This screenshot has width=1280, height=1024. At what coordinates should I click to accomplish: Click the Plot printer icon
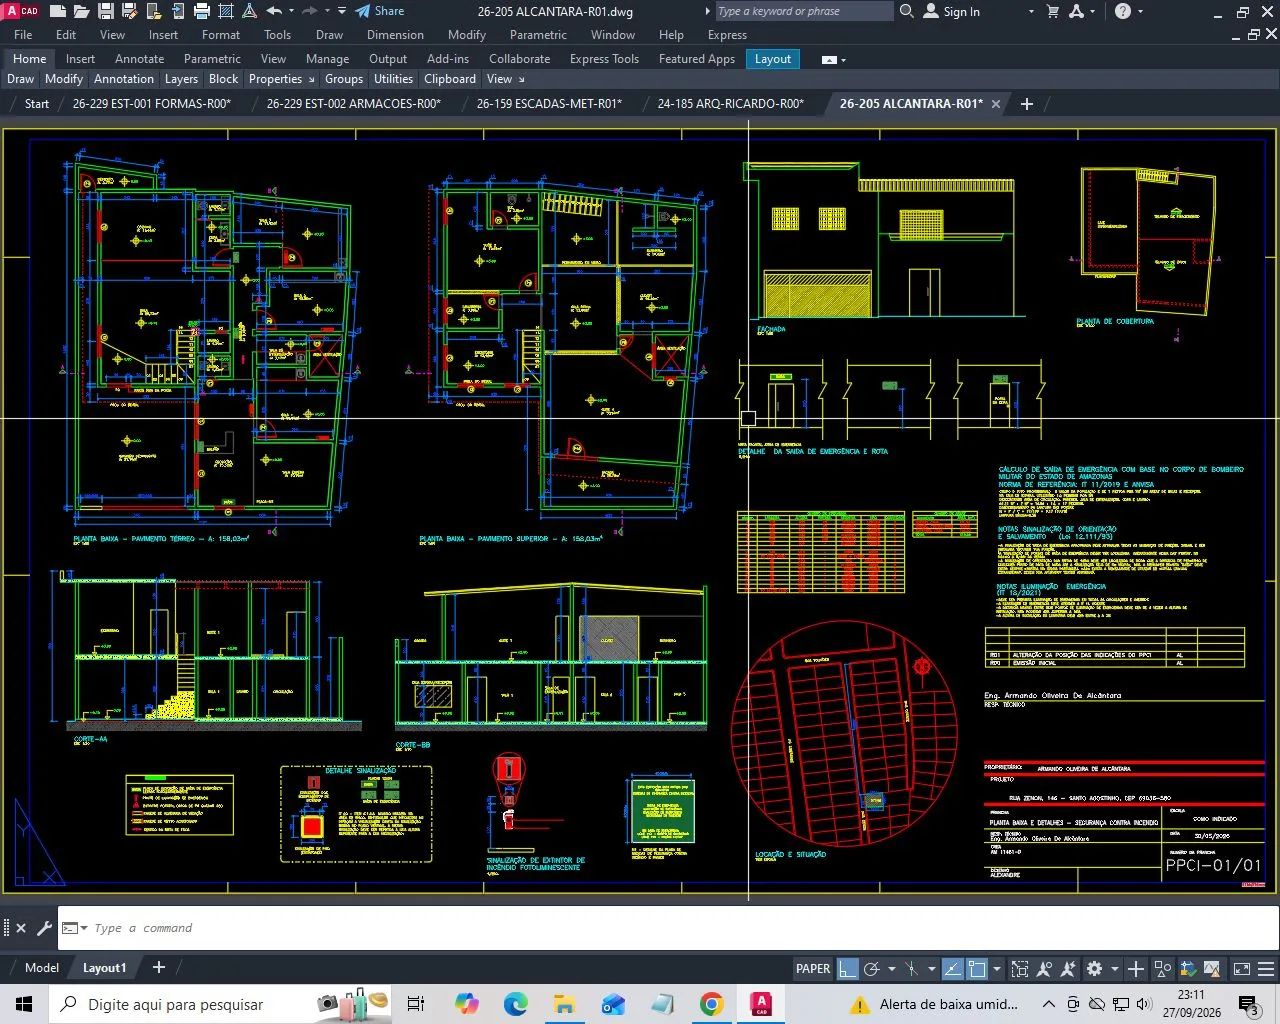[x=202, y=12]
